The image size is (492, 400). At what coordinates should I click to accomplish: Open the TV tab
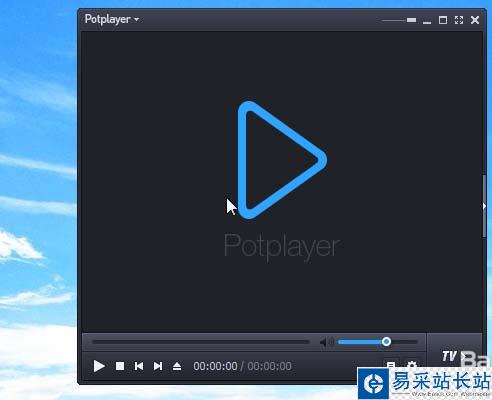pyautogui.click(x=449, y=356)
